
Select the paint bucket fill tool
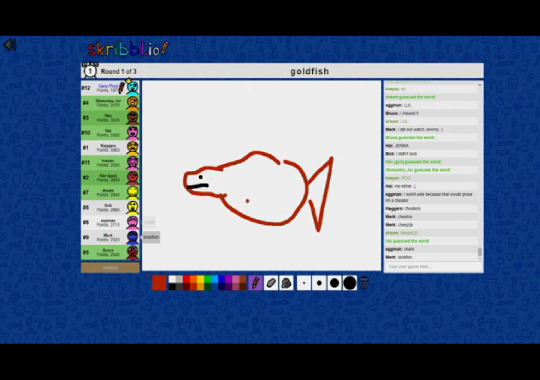[x=286, y=283]
